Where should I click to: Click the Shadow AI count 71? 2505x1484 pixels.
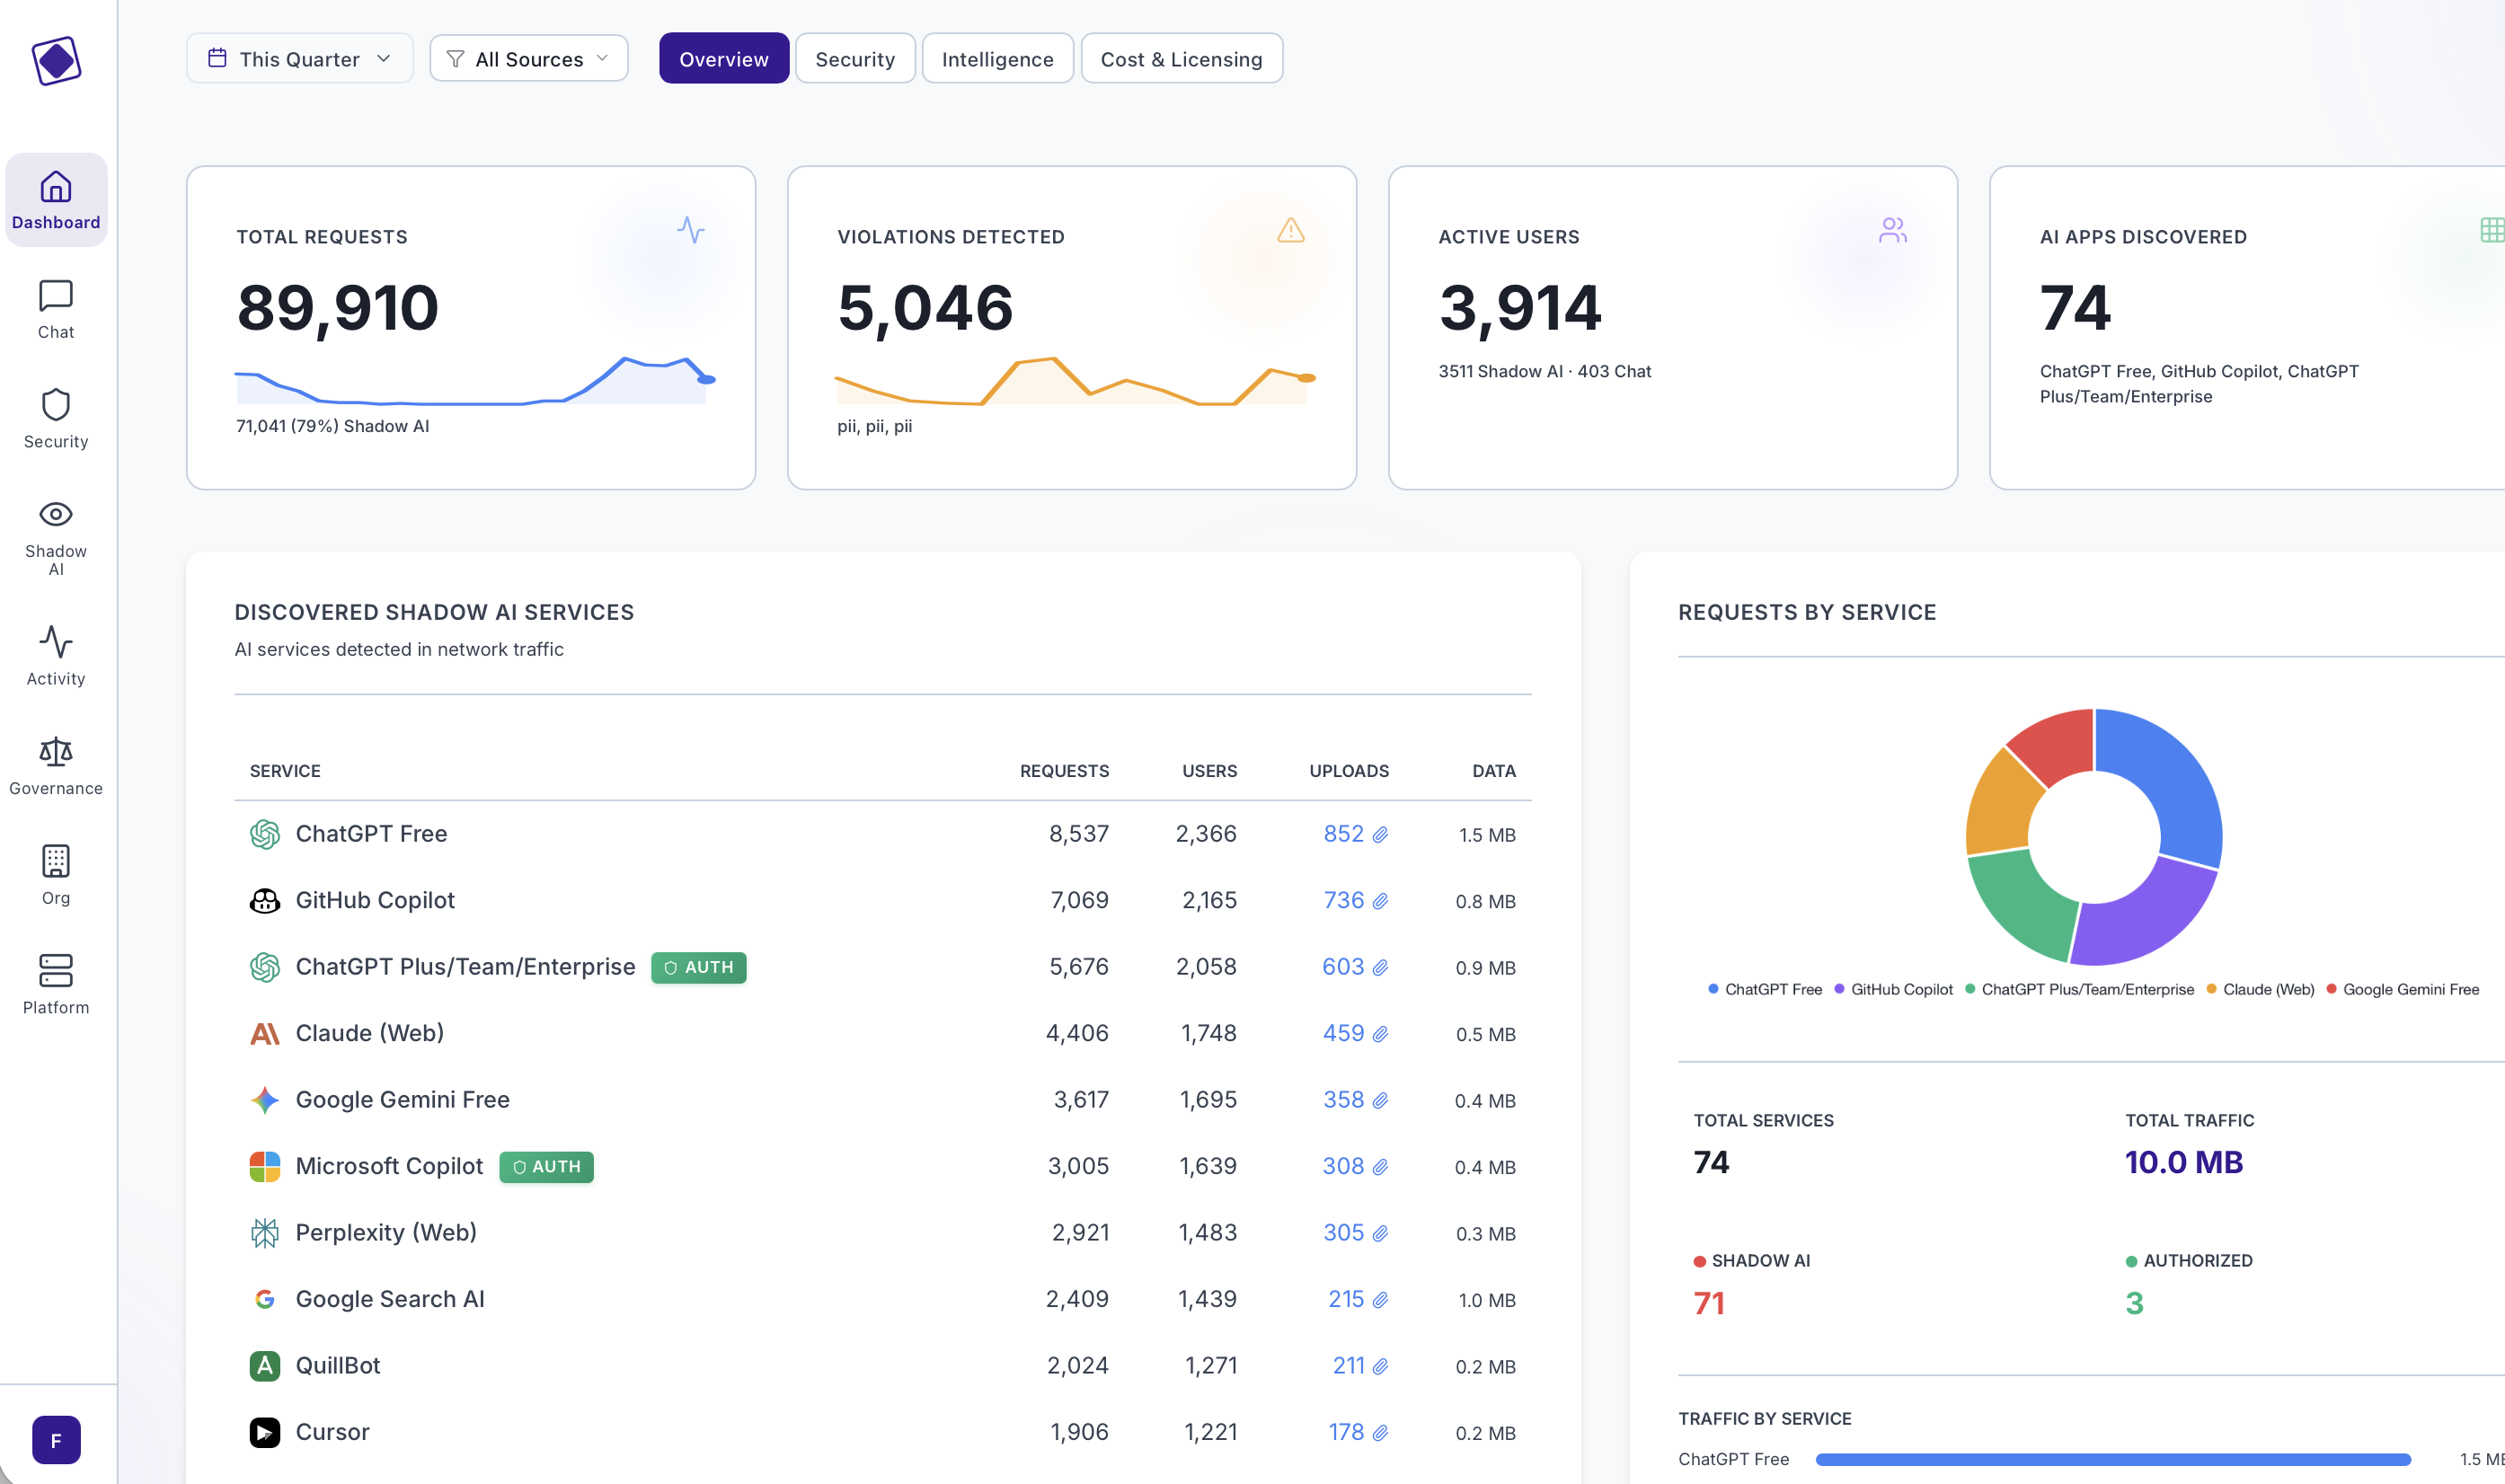click(1709, 1304)
